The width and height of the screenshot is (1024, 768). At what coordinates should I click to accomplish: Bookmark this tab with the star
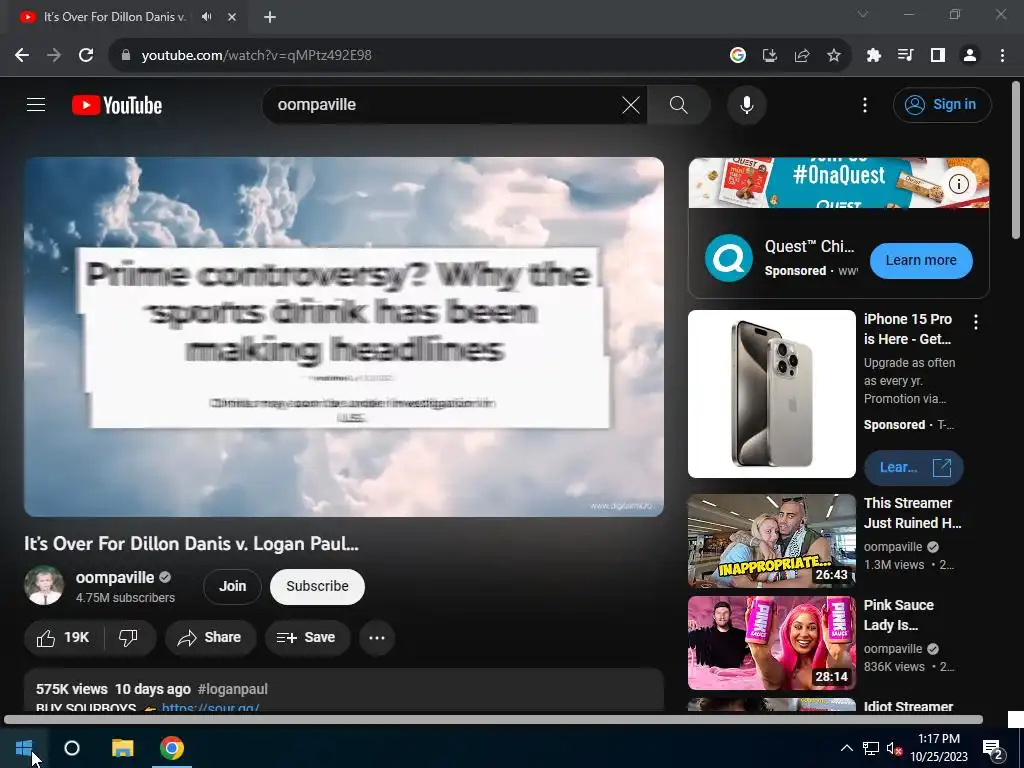pyautogui.click(x=834, y=55)
